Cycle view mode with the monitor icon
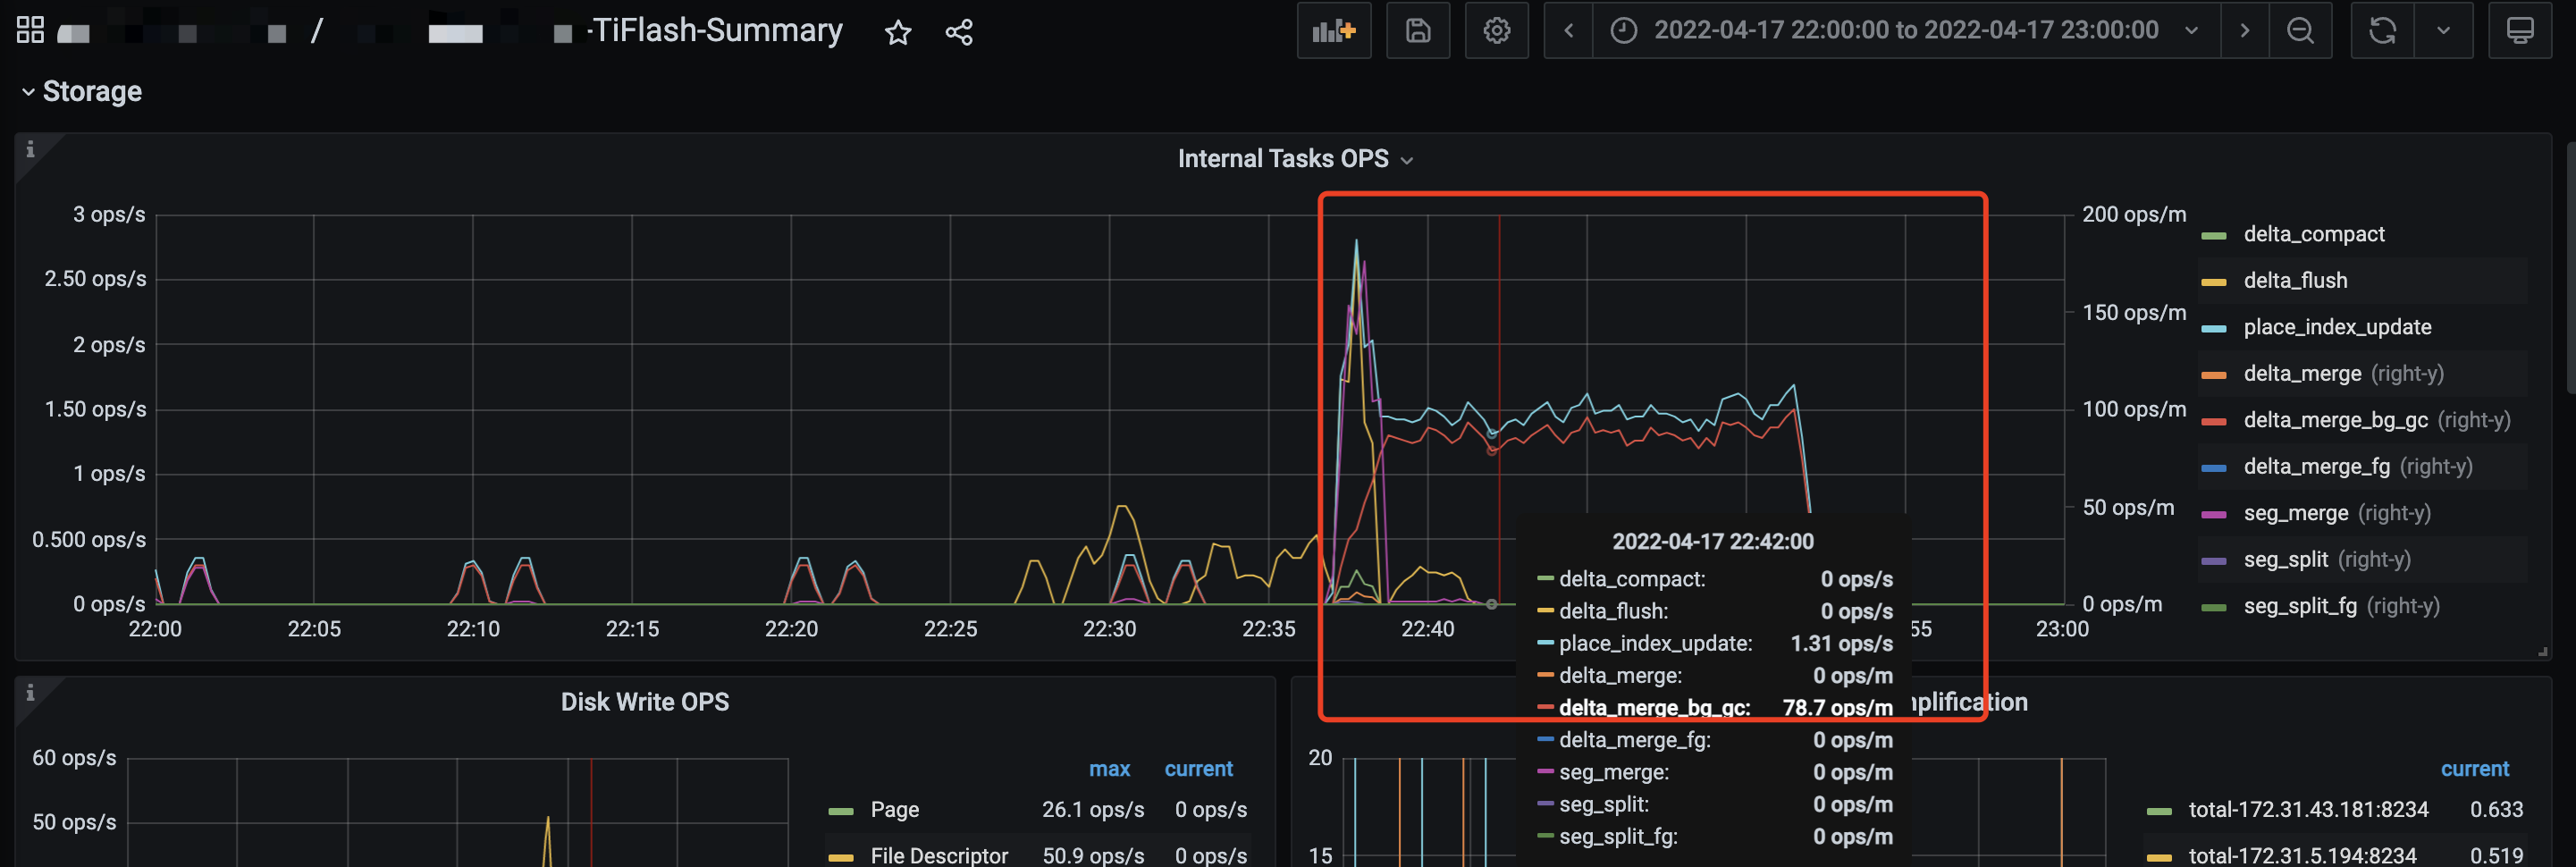This screenshot has height=867, width=2576. [x=2519, y=31]
